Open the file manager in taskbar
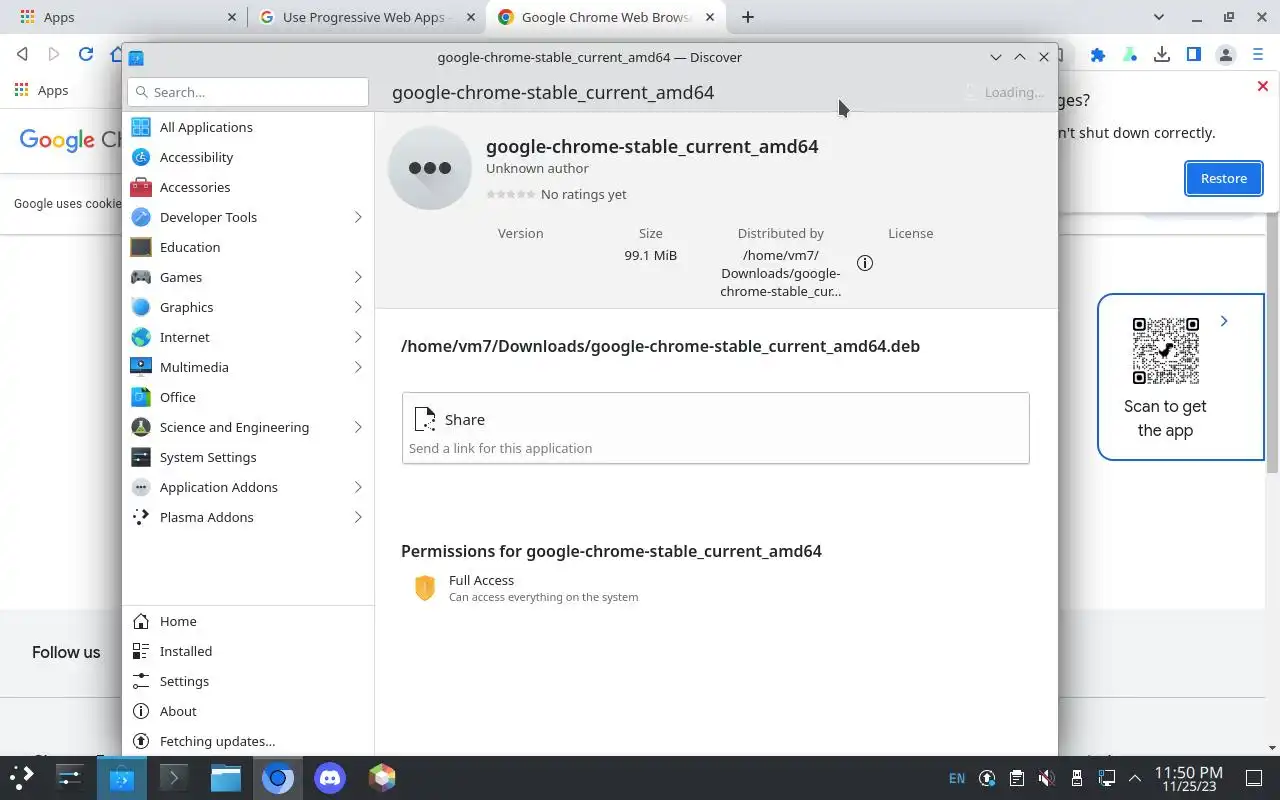 [226, 777]
